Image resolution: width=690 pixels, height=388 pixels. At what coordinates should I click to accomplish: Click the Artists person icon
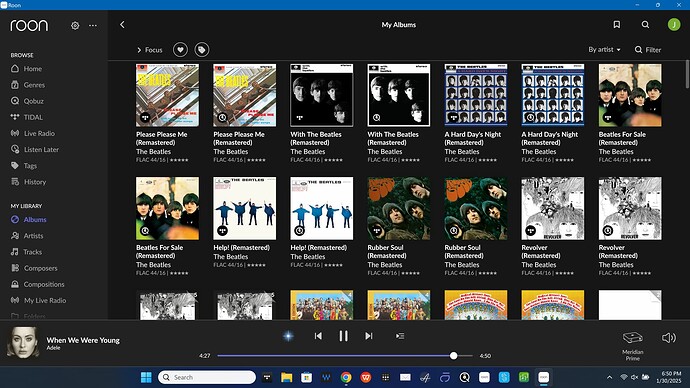click(15, 235)
